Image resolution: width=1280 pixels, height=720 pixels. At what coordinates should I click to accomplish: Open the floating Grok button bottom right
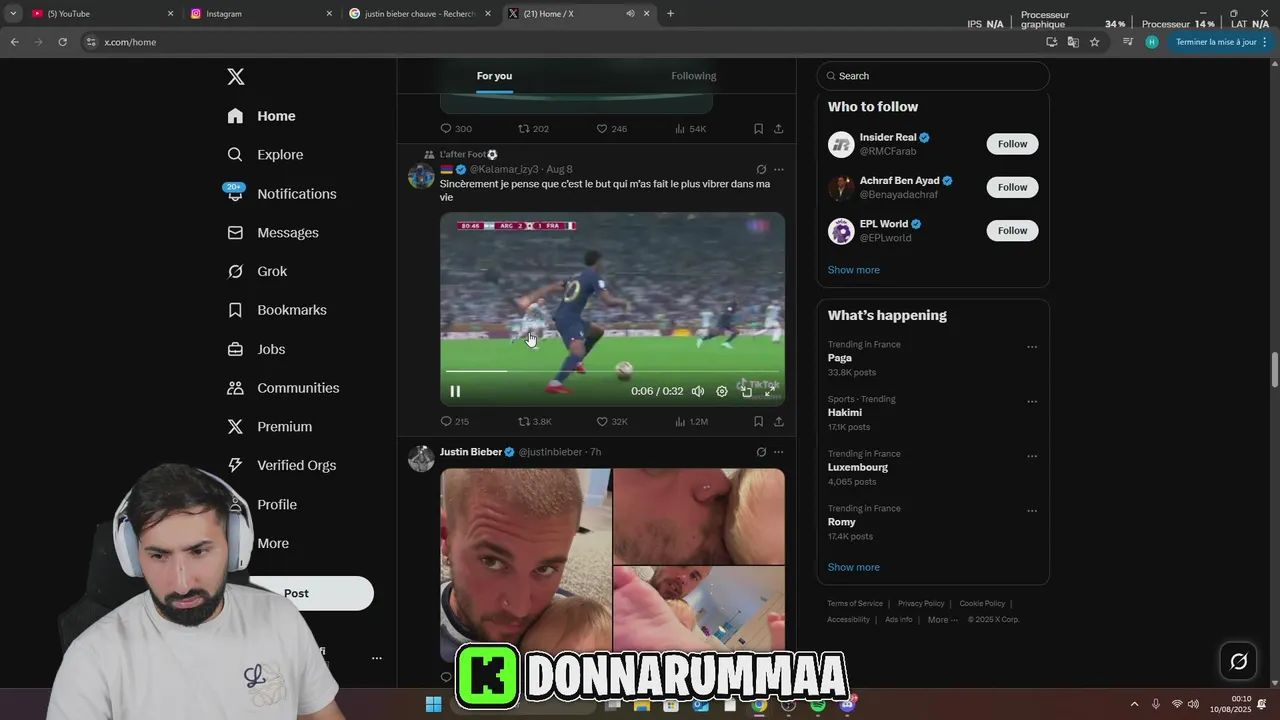[1238, 661]
